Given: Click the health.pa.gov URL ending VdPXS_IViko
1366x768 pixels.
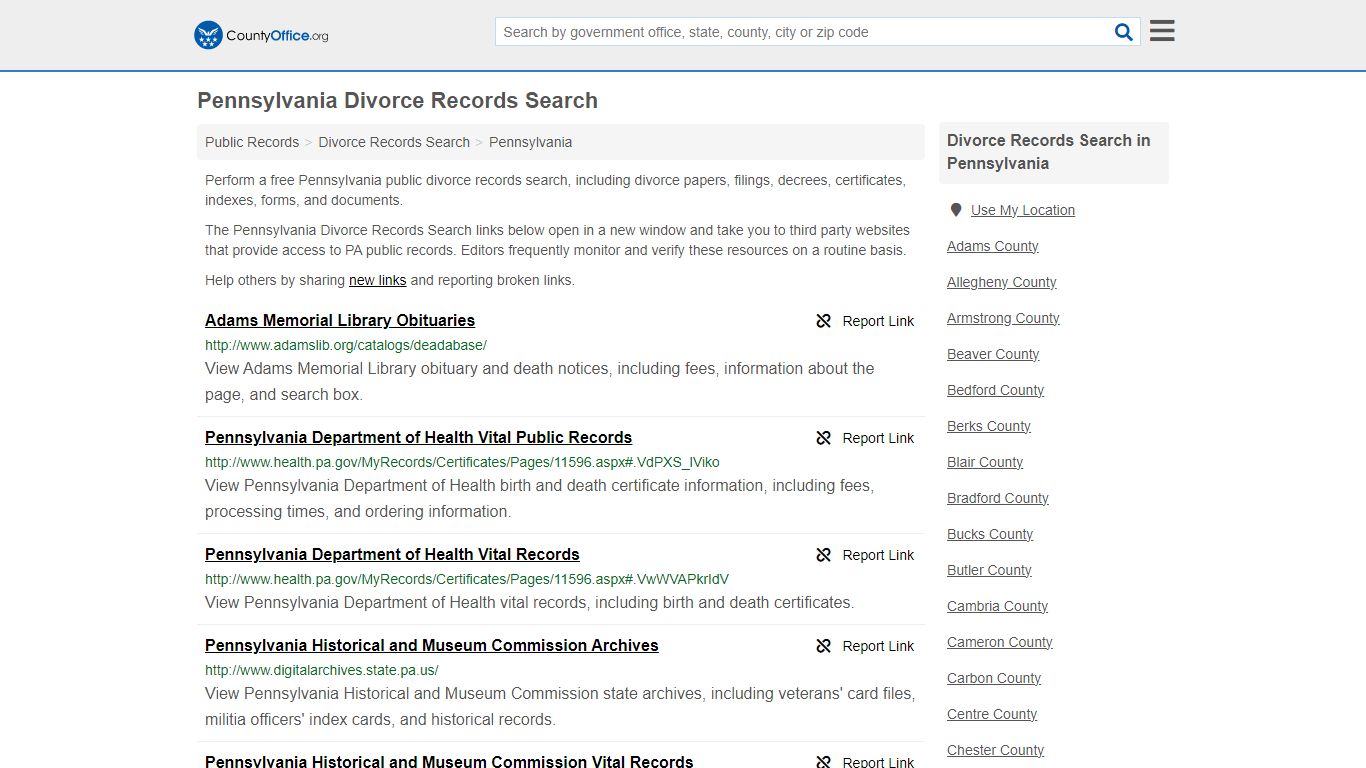Looking at the screenshot, I should (462, 462).
